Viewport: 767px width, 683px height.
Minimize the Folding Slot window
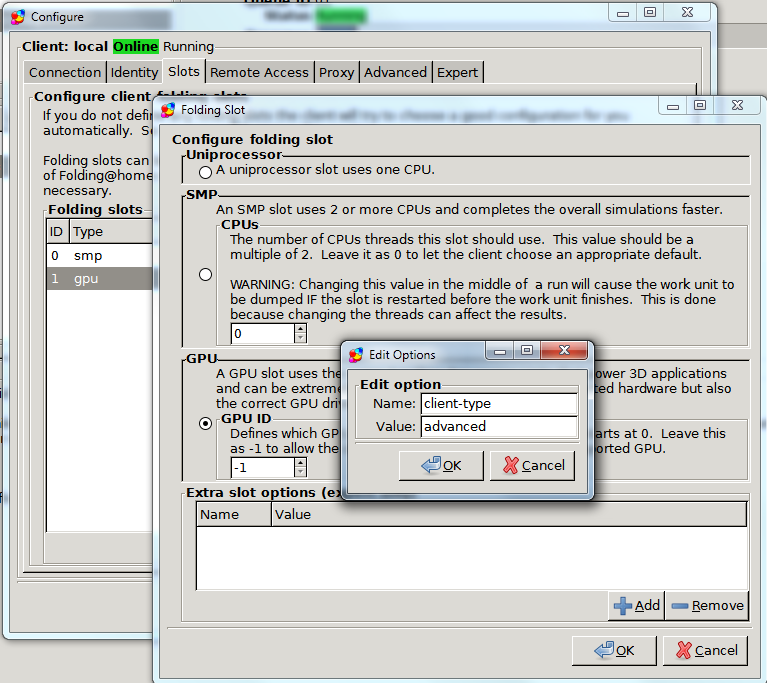click(x=673, y=105)
